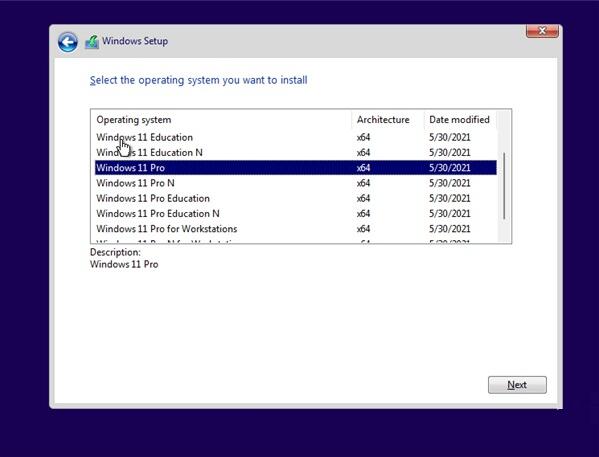
Task: Select the Windows 11 Pro Education row
Action: [x=296, y=198]
